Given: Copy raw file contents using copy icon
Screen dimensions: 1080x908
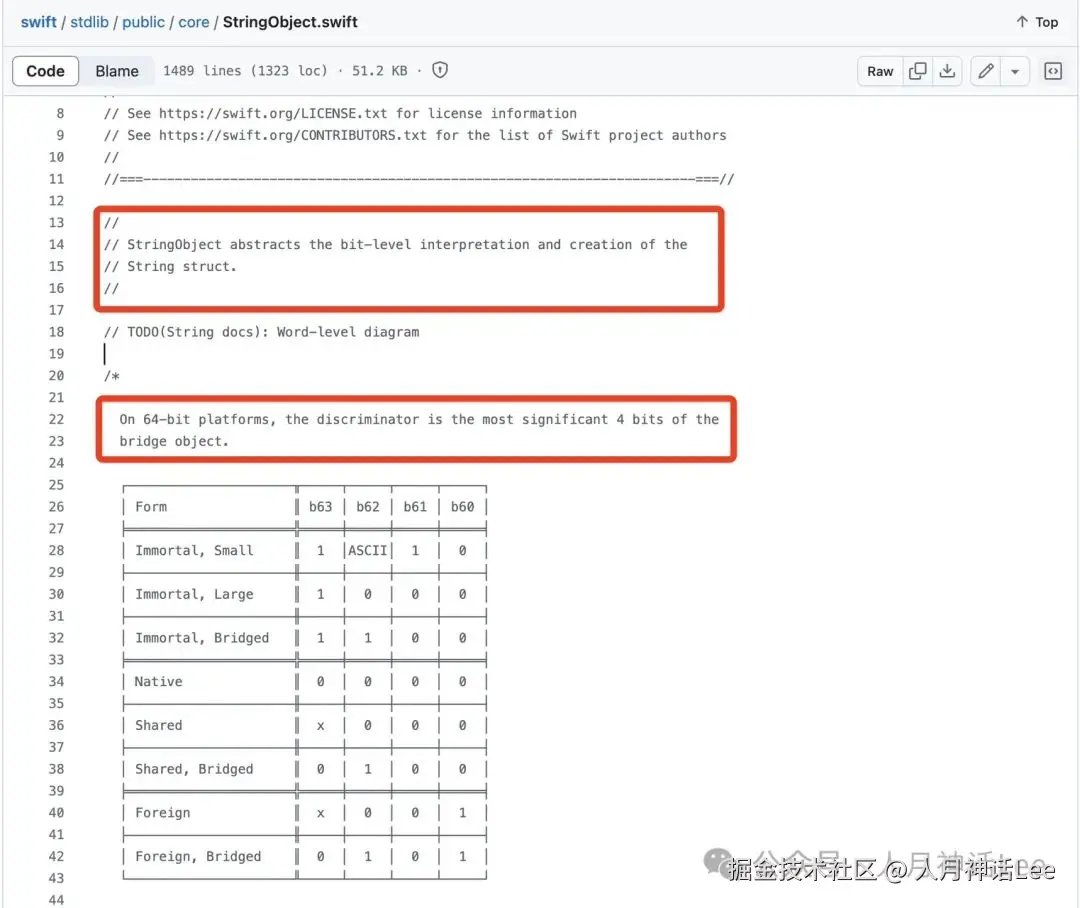Looking at the screenshot, I should click(918, 71).
